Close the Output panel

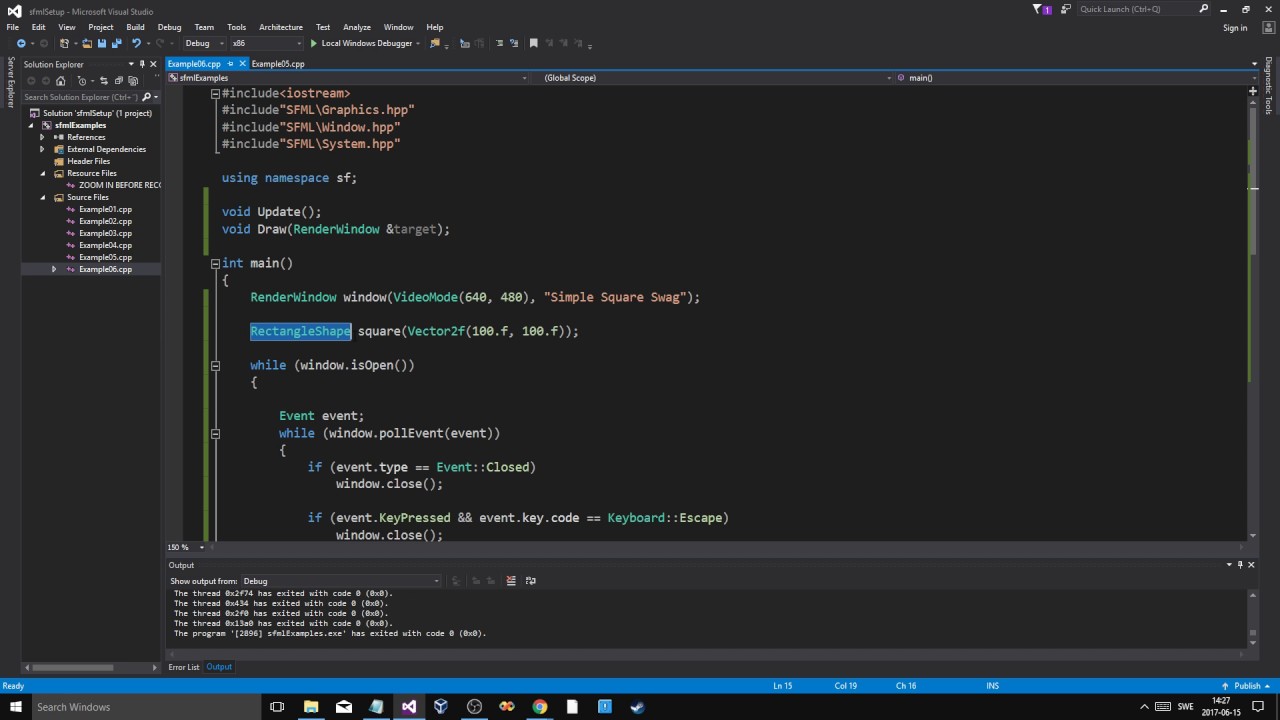coord(1251,565)
